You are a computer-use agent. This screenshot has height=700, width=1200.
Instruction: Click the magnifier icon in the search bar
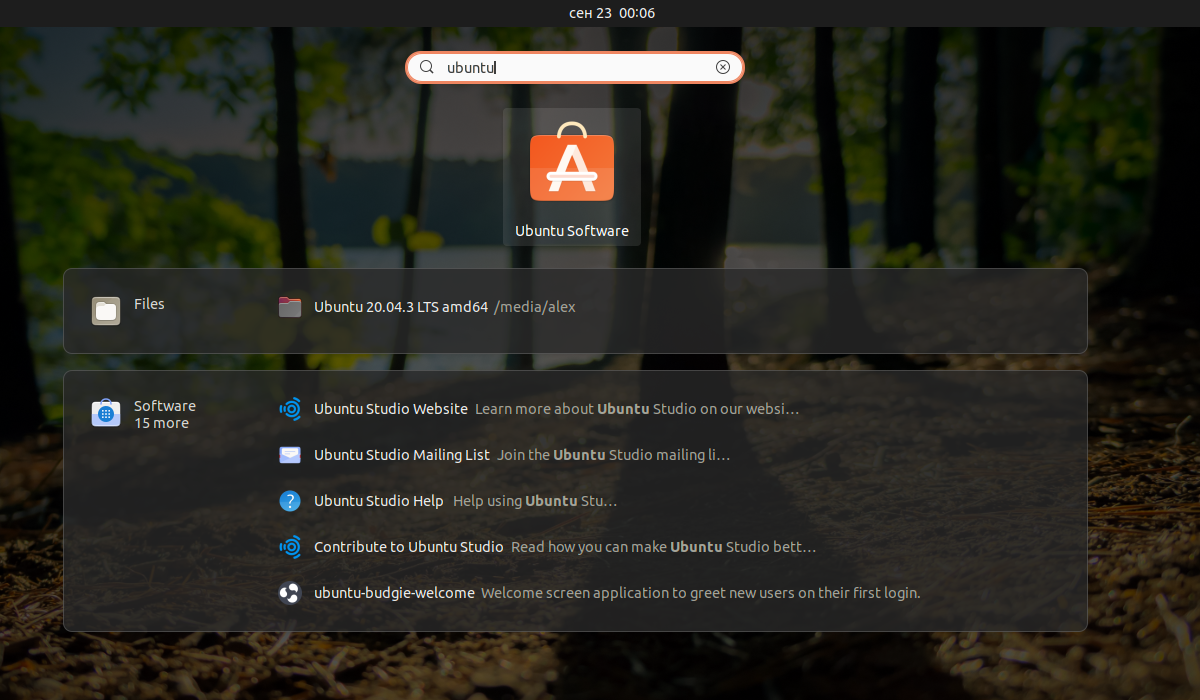[x=426, y=67]
